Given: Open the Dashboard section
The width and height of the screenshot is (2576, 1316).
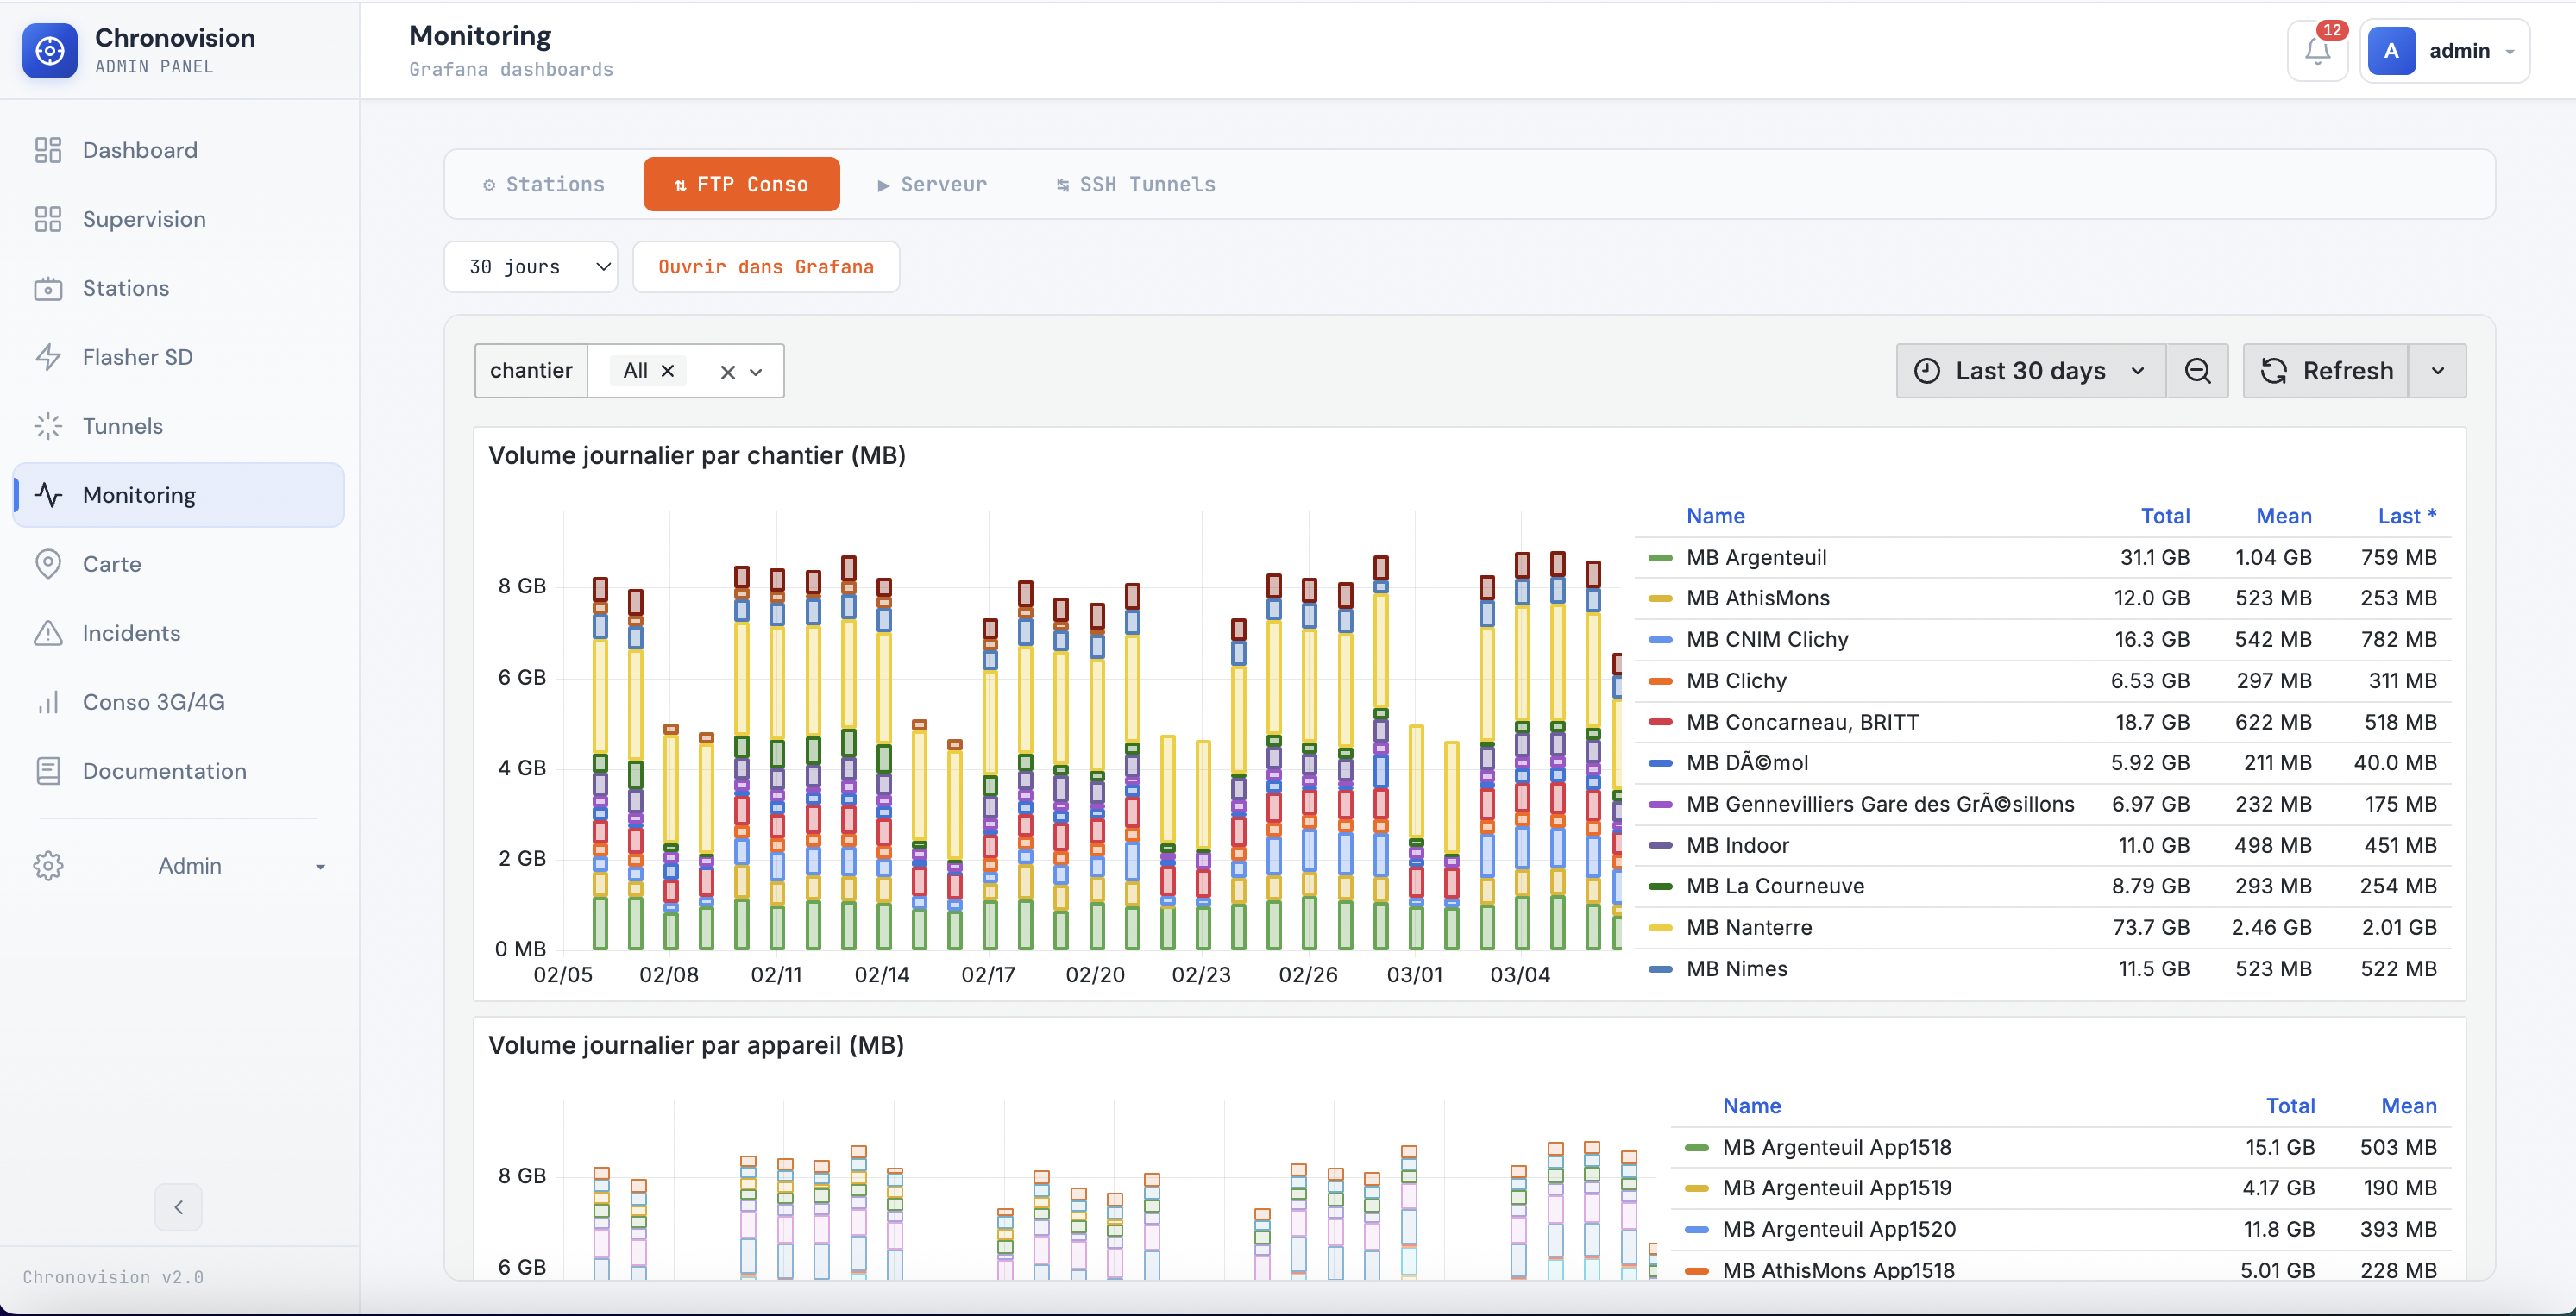Looking at the screenshot, I should pos(139,150).
